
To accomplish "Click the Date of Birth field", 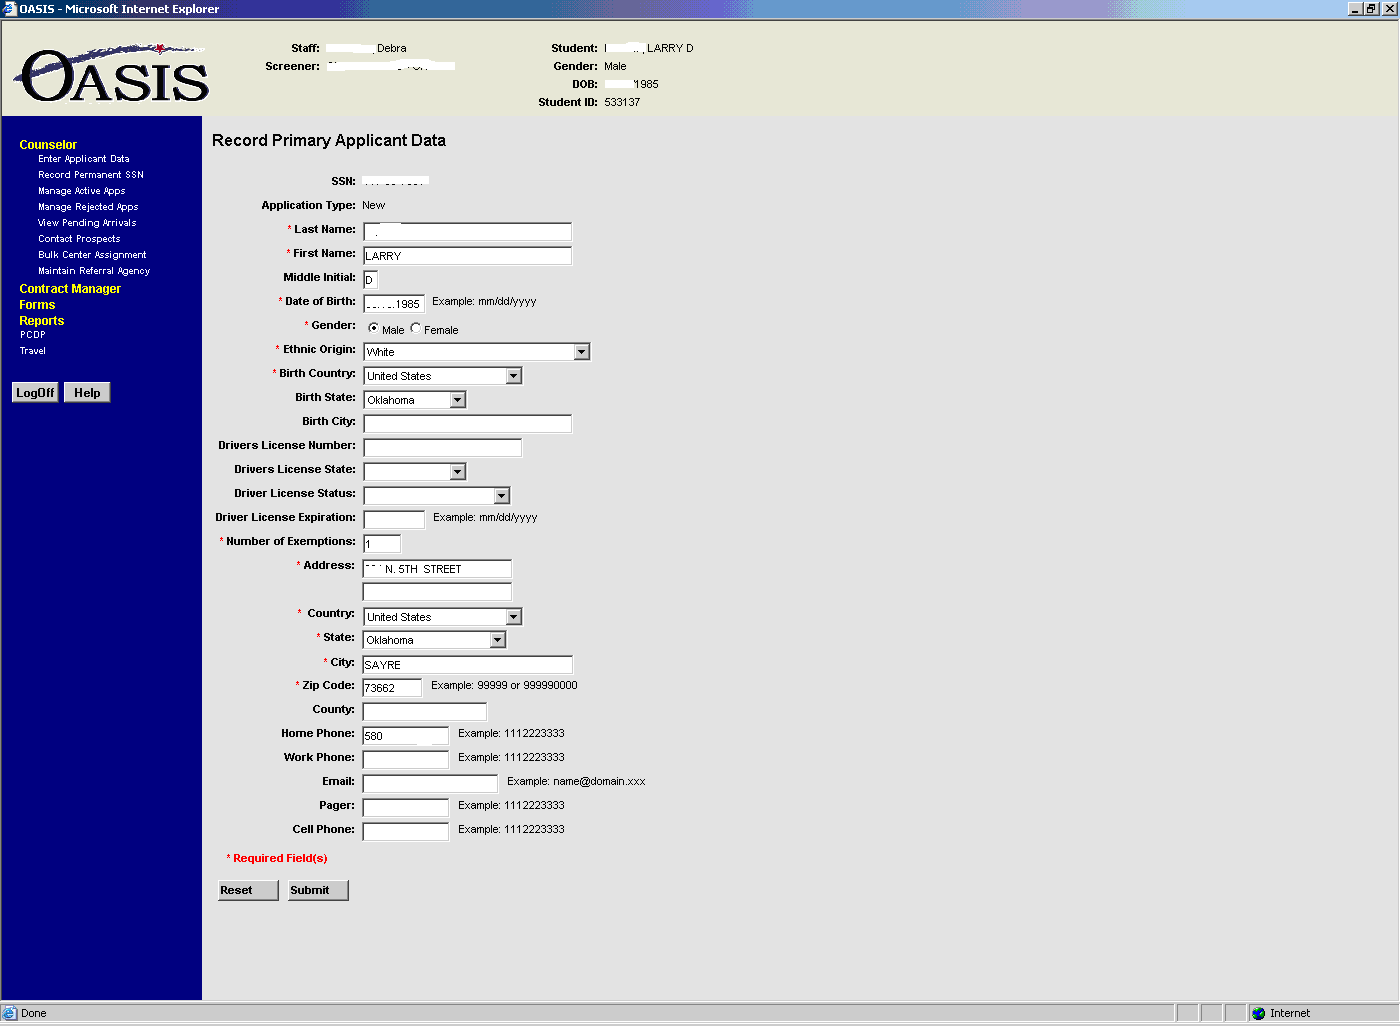I will pyautogui.click(x=394, y=304).
